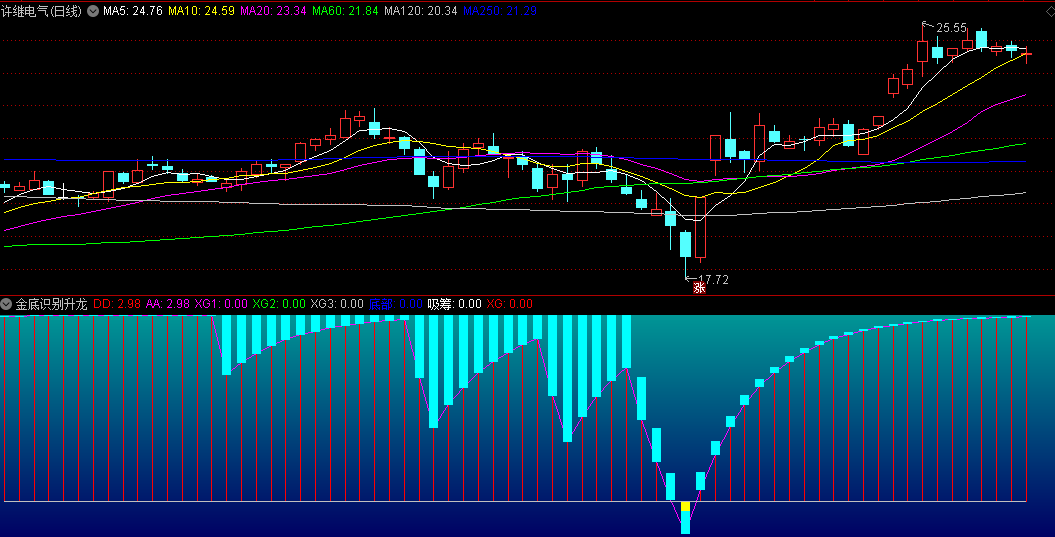Select the MA20: 23.34 label
The image size is (1055, 537).
(x=273, y=11)
